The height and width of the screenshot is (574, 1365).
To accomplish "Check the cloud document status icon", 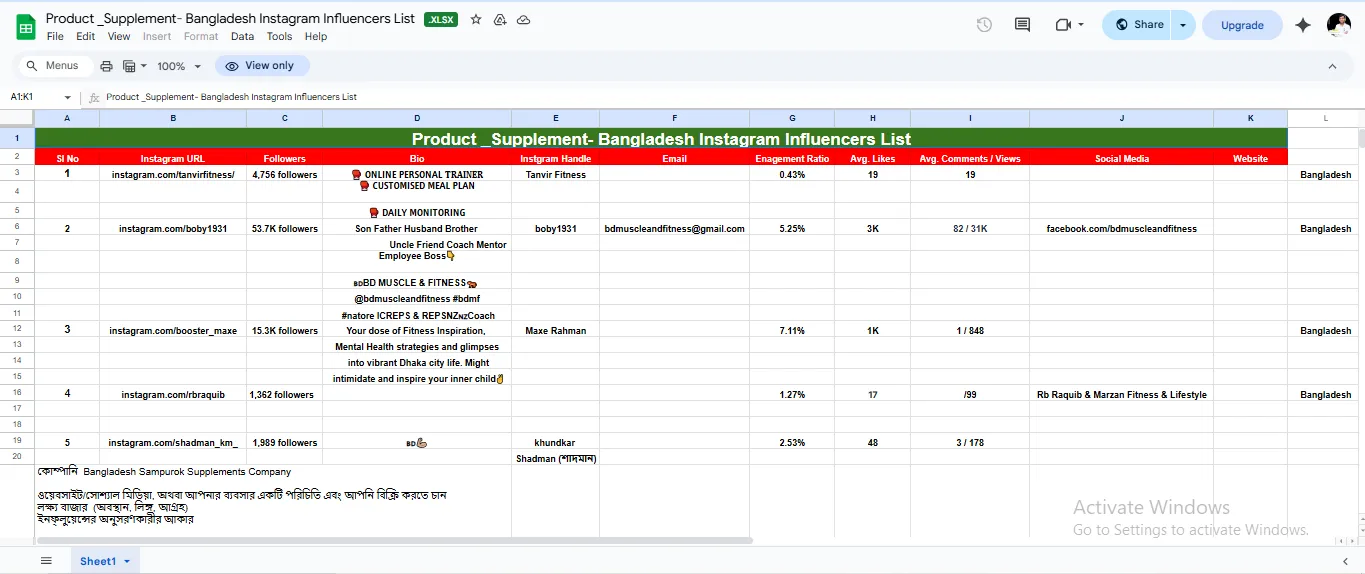I will (x=523, y=20).
